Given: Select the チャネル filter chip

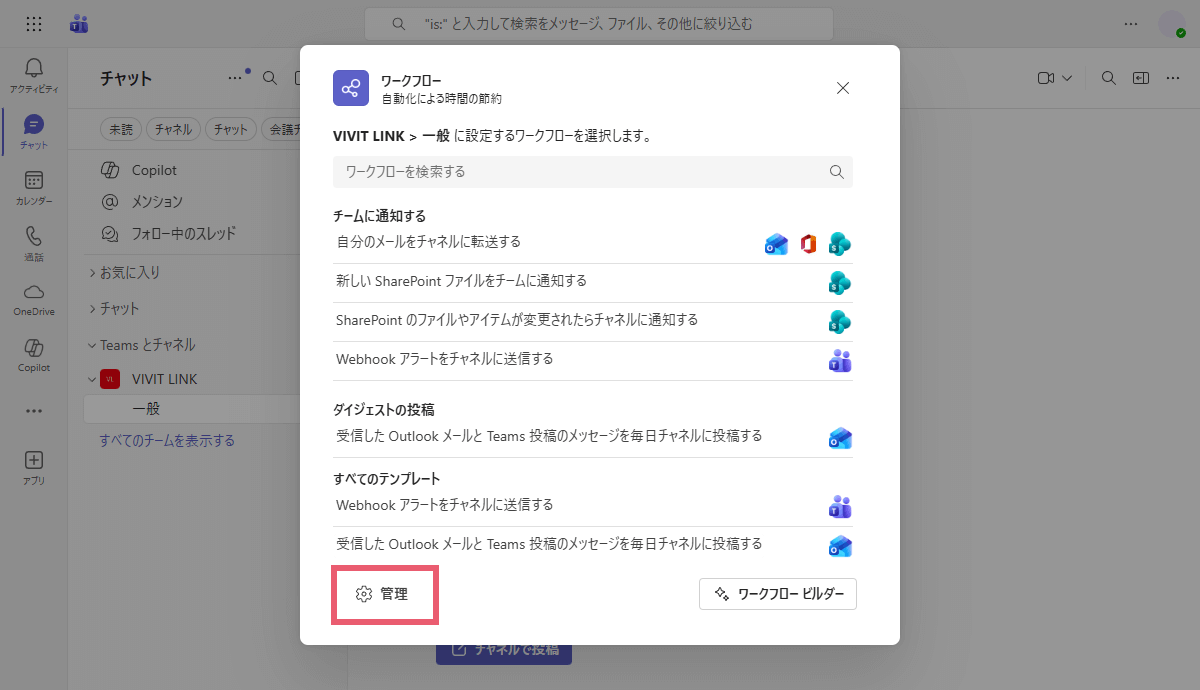Looking at the screenshot, I should pyautogui.click(x=174, y=129).
